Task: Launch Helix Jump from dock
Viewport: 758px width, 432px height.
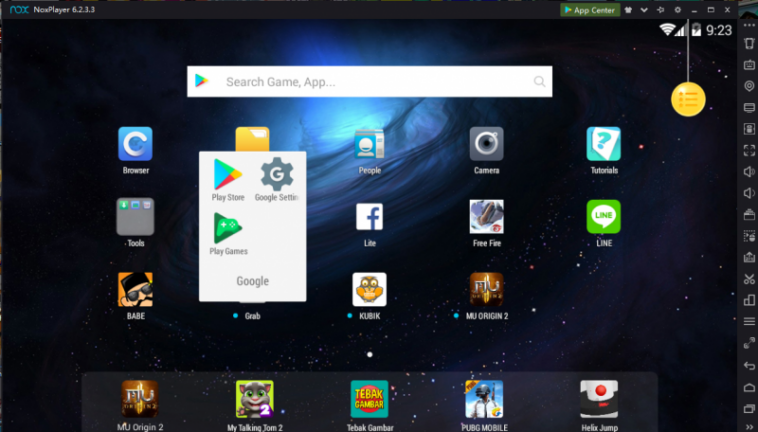Action: coord(599,399)
